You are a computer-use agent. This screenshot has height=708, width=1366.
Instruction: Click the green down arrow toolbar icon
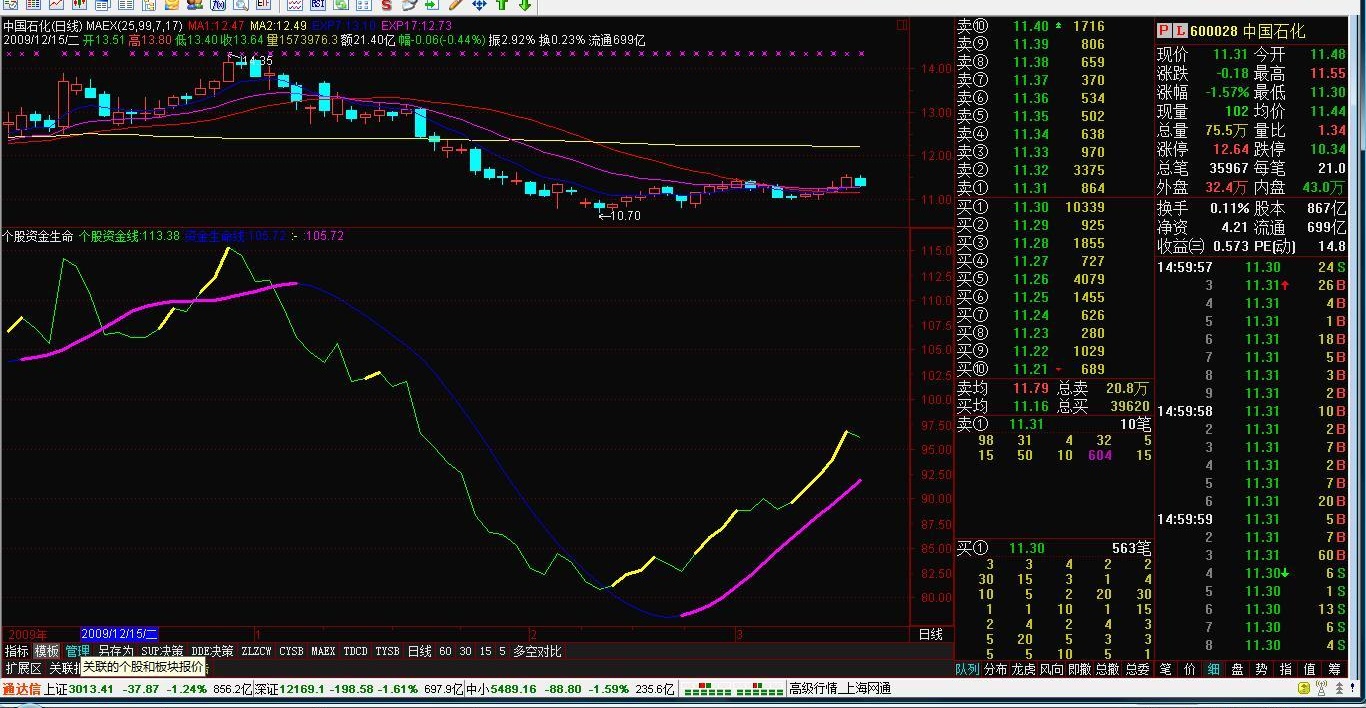[525, 5]
